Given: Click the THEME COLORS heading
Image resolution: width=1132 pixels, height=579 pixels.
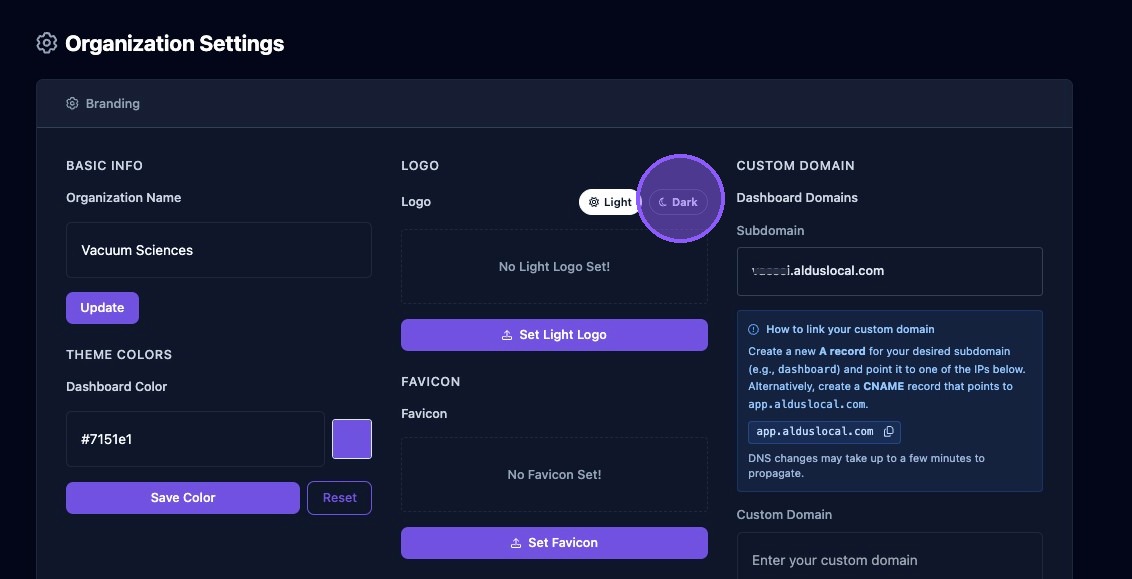Looking at the screenshot, I should [119, 354].
